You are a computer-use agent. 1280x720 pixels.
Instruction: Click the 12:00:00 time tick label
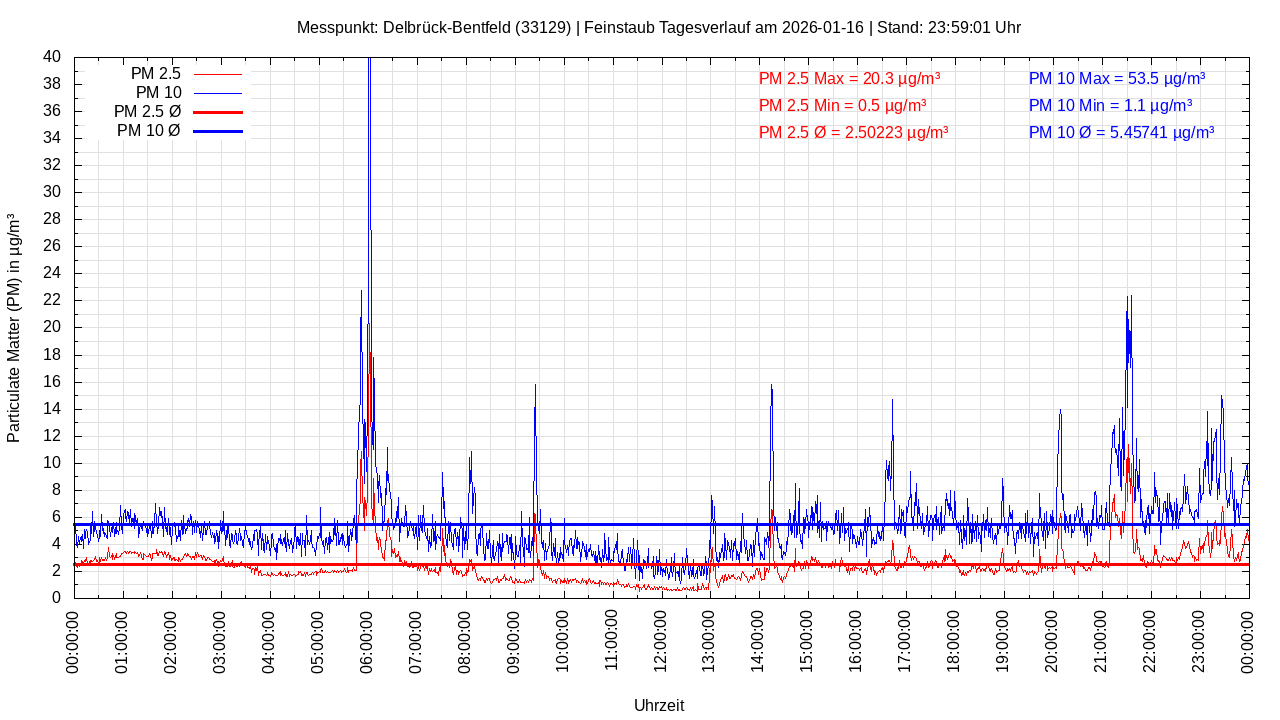(x=662, y=642)
